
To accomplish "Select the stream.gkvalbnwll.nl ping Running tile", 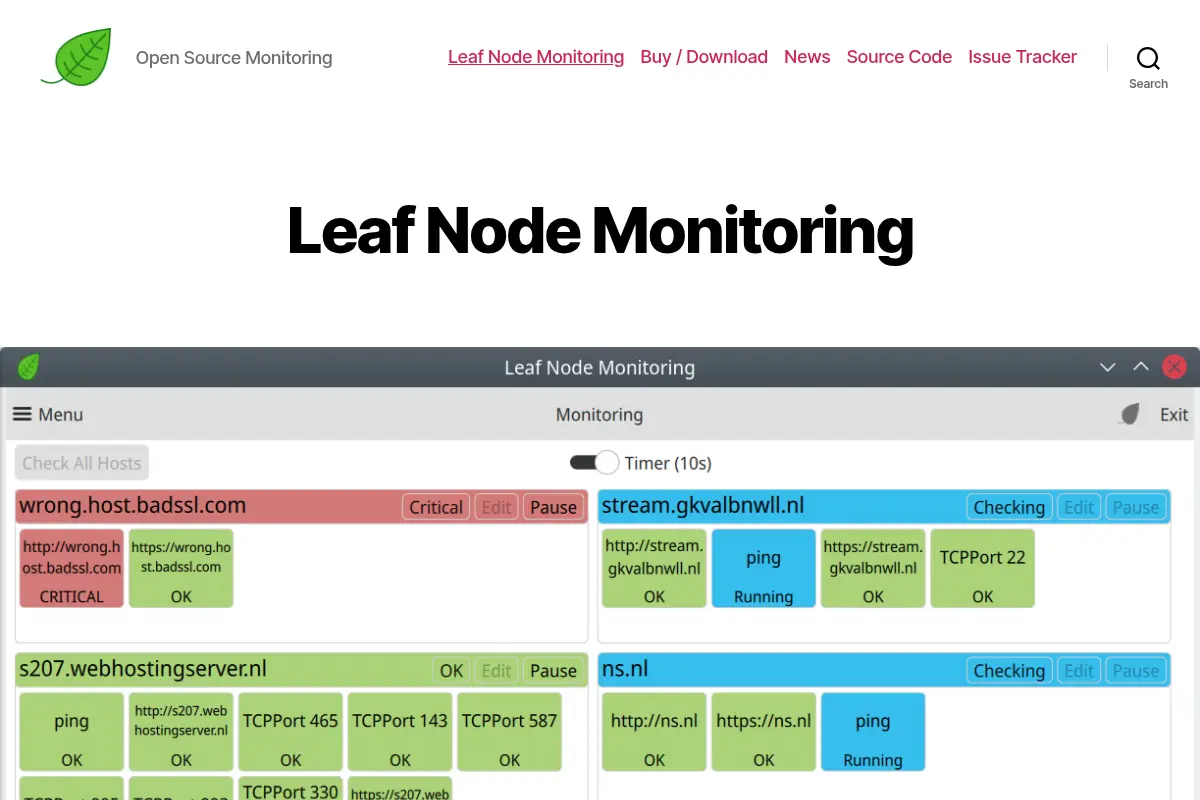I will pyautogui.click(x=763, y=568).
